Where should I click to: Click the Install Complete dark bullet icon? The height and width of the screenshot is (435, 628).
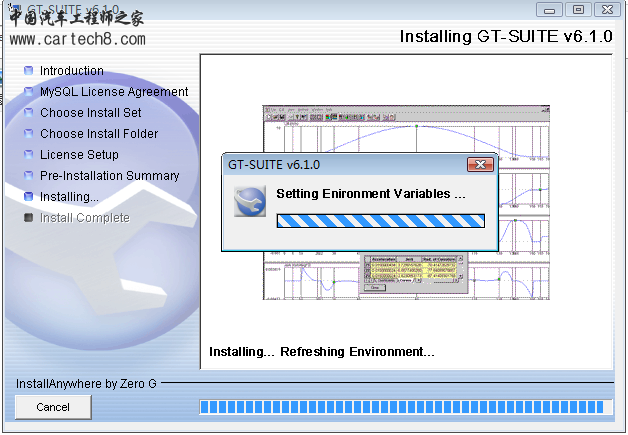pyautogui.click(x=28, y=218)
